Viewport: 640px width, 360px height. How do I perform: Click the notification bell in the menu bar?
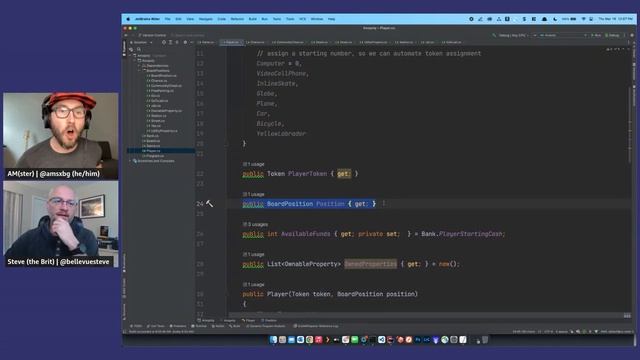[544, 19]
